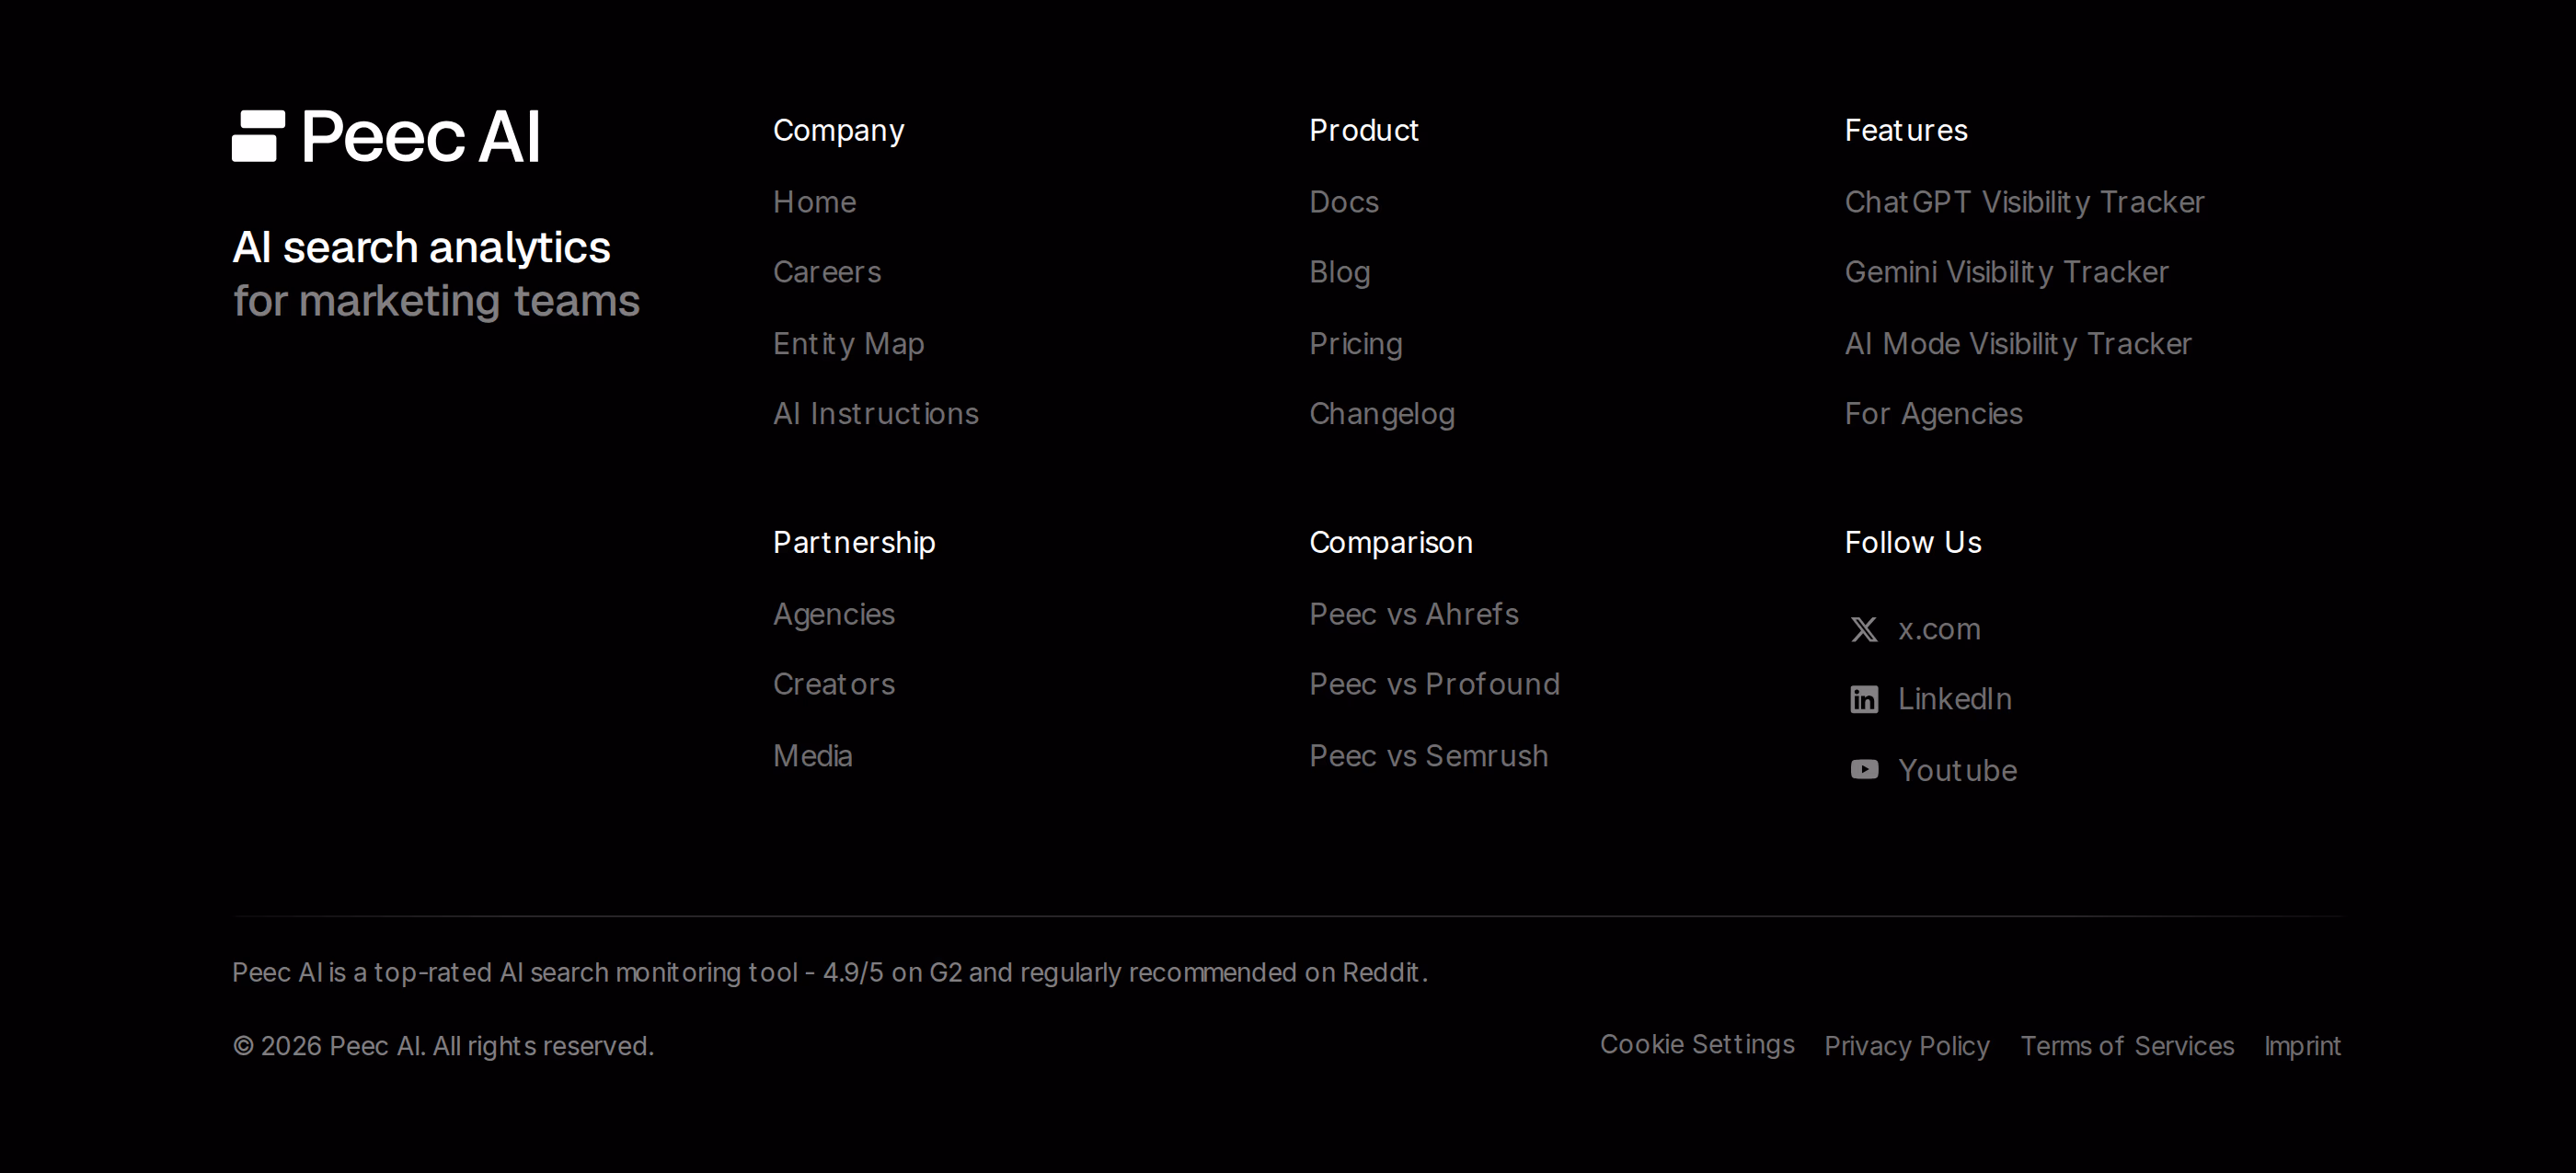Viewport: 2576px width, 1173px height.
Task: Go to the Entity Map link
Action: [849, 344]
